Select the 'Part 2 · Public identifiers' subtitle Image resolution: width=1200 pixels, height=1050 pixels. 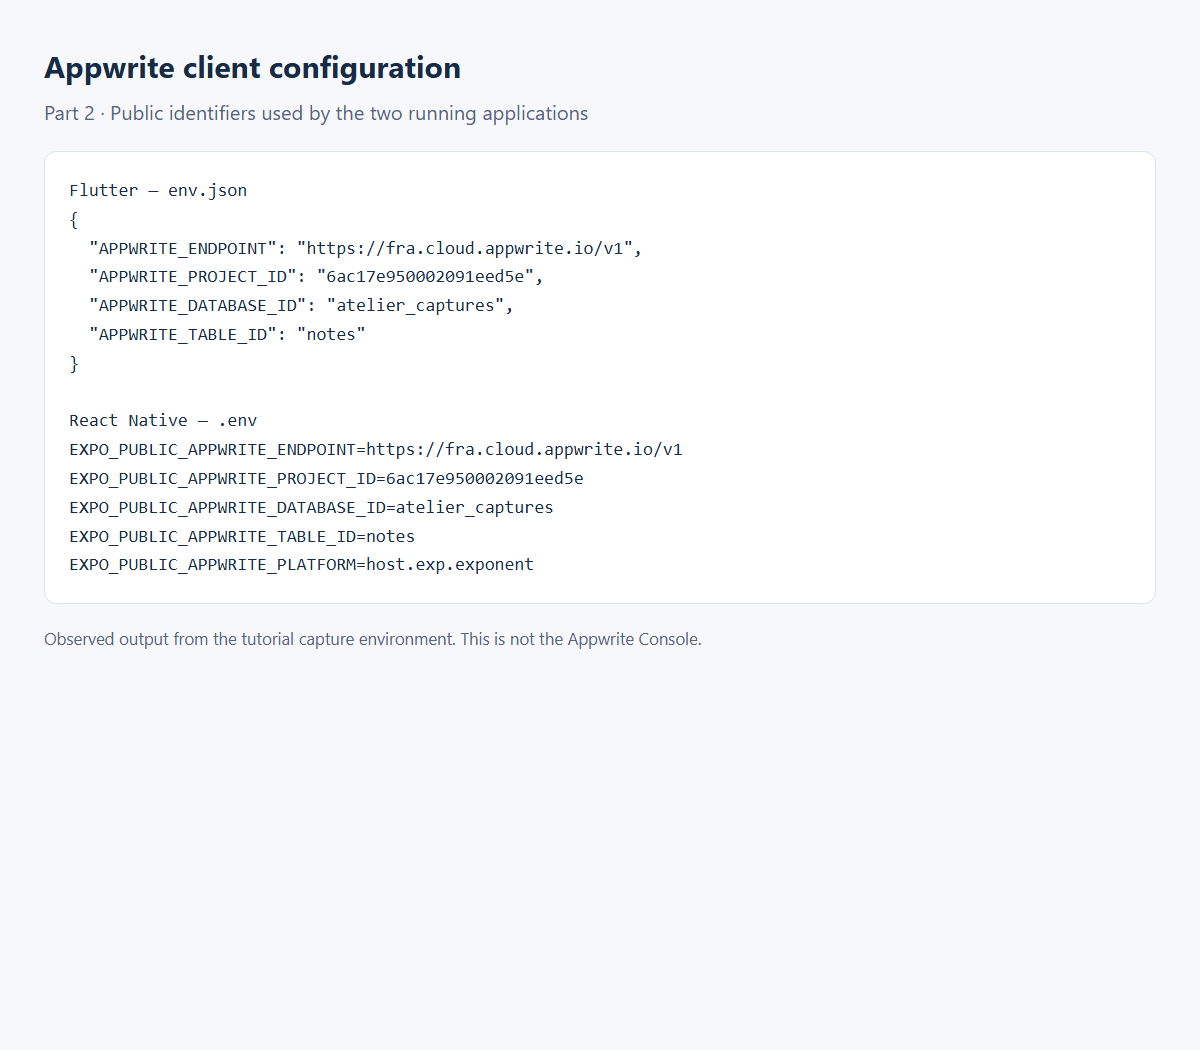316,113
